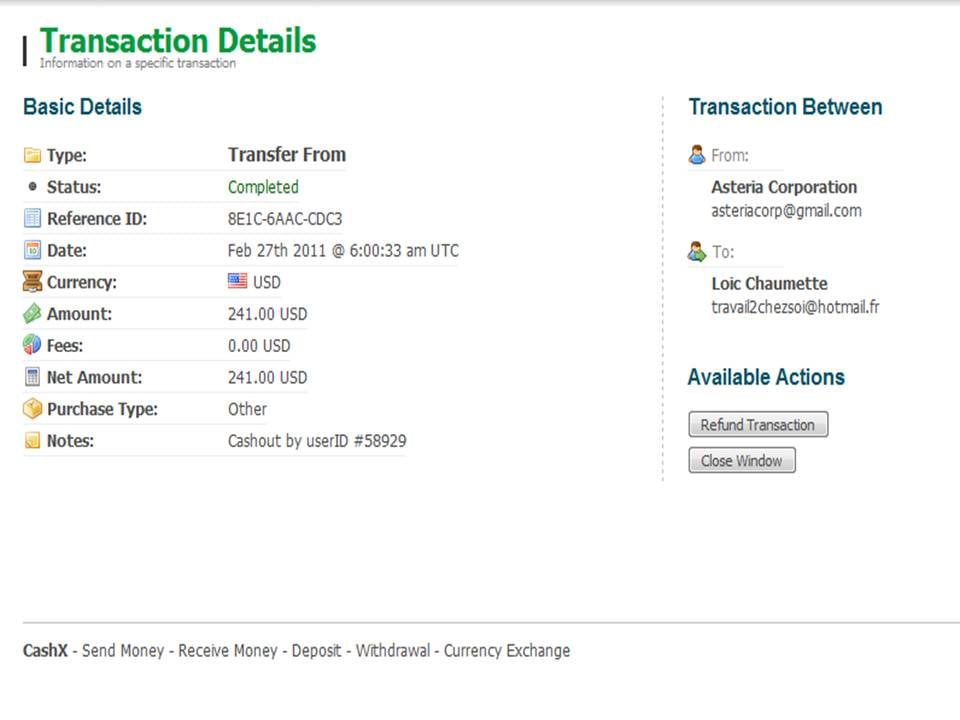The width and height of the screenshot is (960, 720).
Task: Click the green banknote icon beside Amount
Action: tap(32, 313)
